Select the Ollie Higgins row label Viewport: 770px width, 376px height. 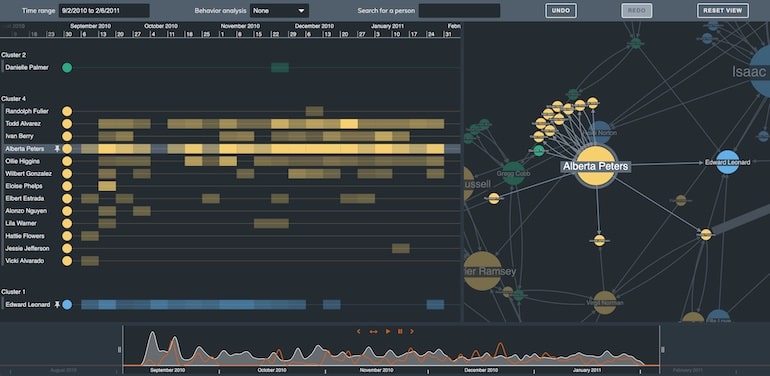point(22,161)
